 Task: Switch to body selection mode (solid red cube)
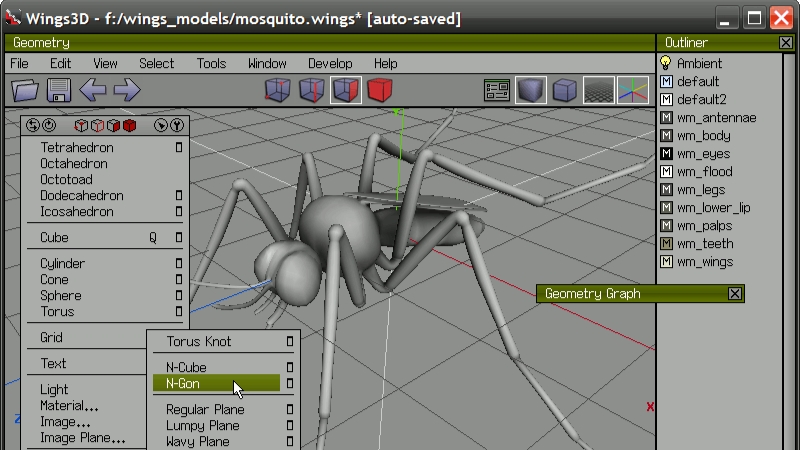pyautogui.click(x=379, y=91)
